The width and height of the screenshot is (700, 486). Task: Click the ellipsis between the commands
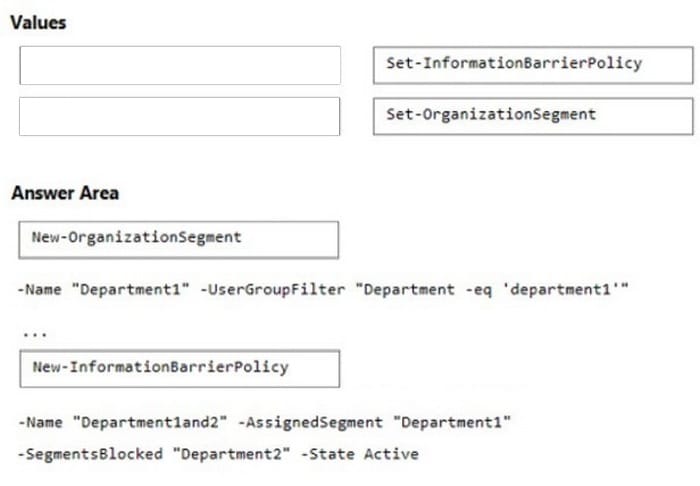[x=35, y=334]
